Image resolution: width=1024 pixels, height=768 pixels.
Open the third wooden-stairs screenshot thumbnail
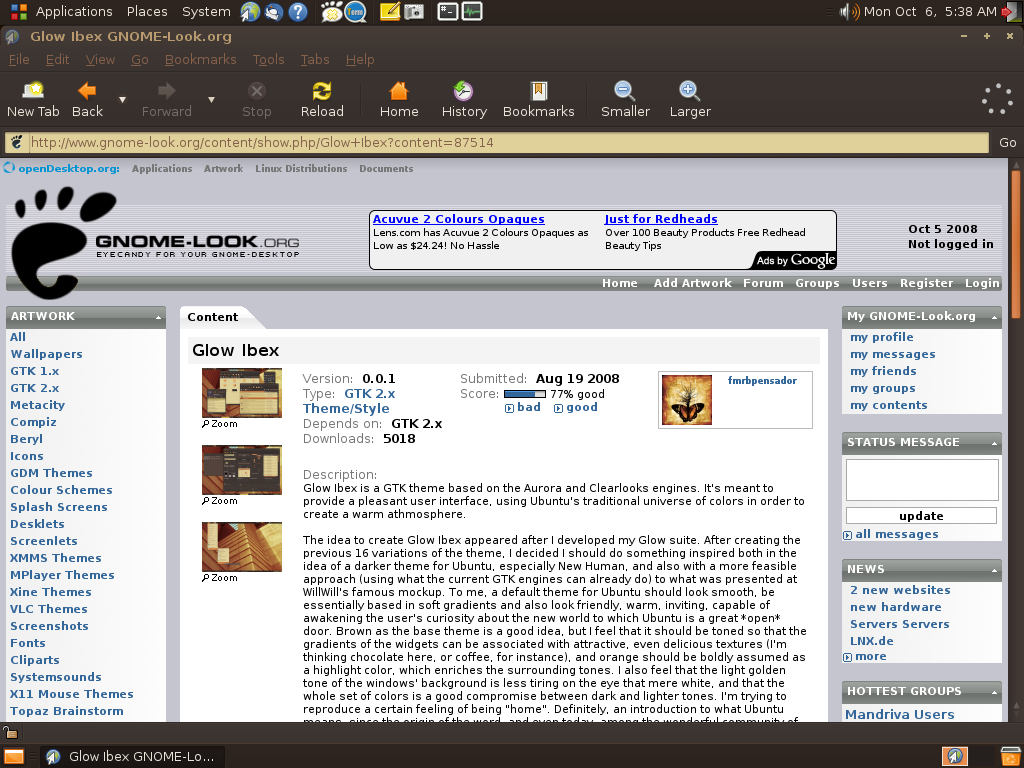coord(242,547)
